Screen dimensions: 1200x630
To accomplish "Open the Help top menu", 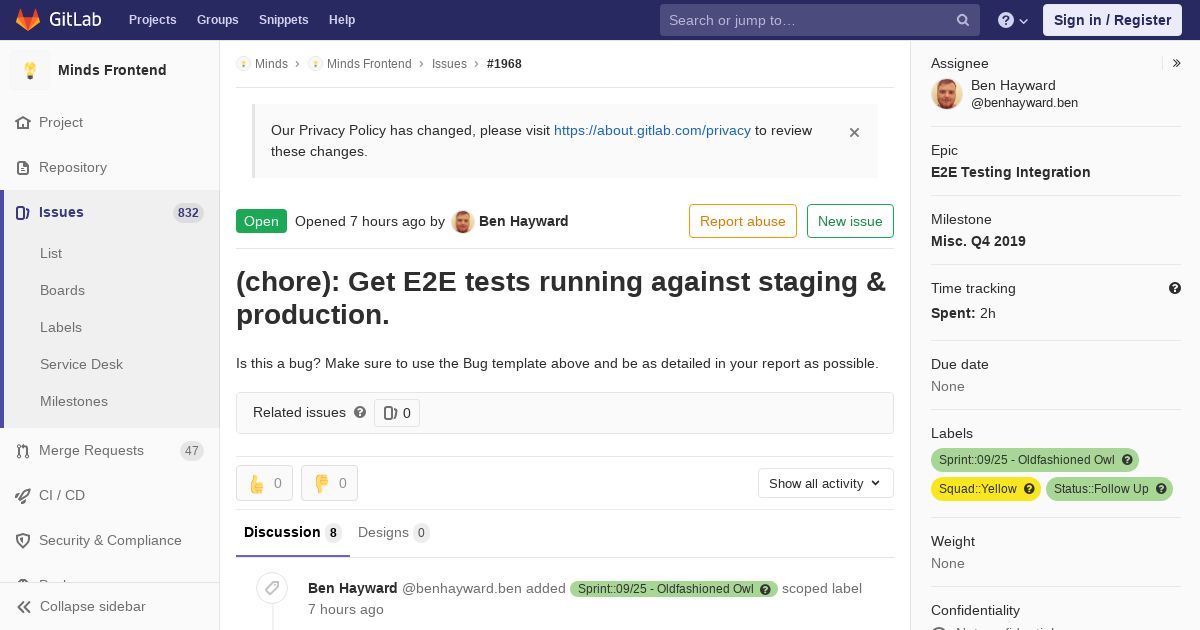I will 342,20.
